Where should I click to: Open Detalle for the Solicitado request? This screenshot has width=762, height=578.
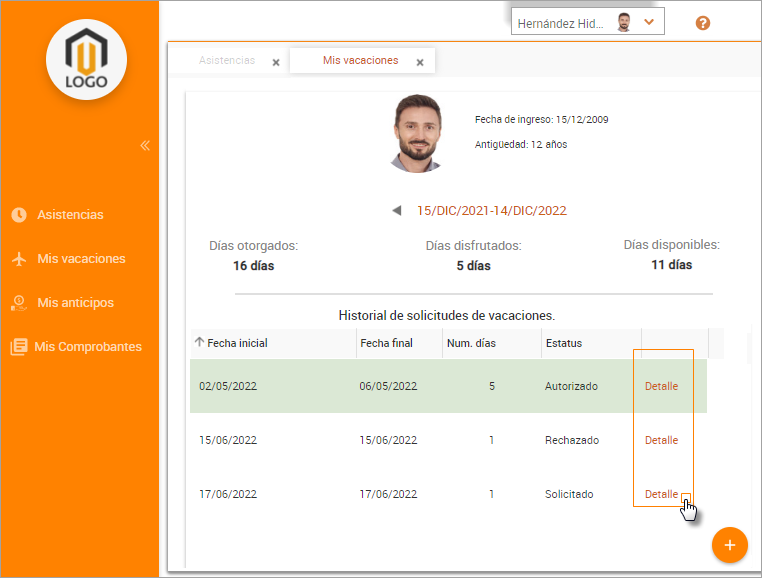tap(661, 494)
